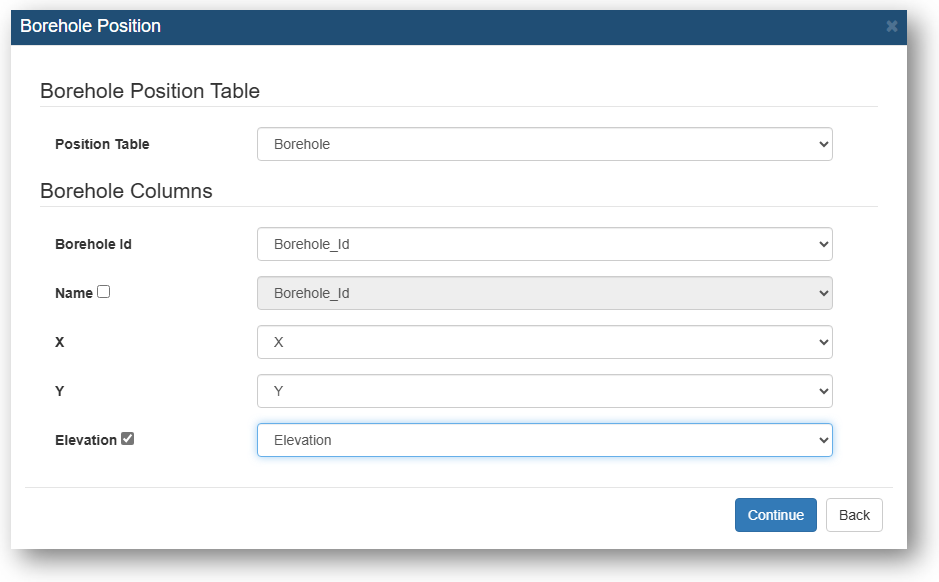
Task: Expand the Elevation column dropdown
Action: (545, 440)
